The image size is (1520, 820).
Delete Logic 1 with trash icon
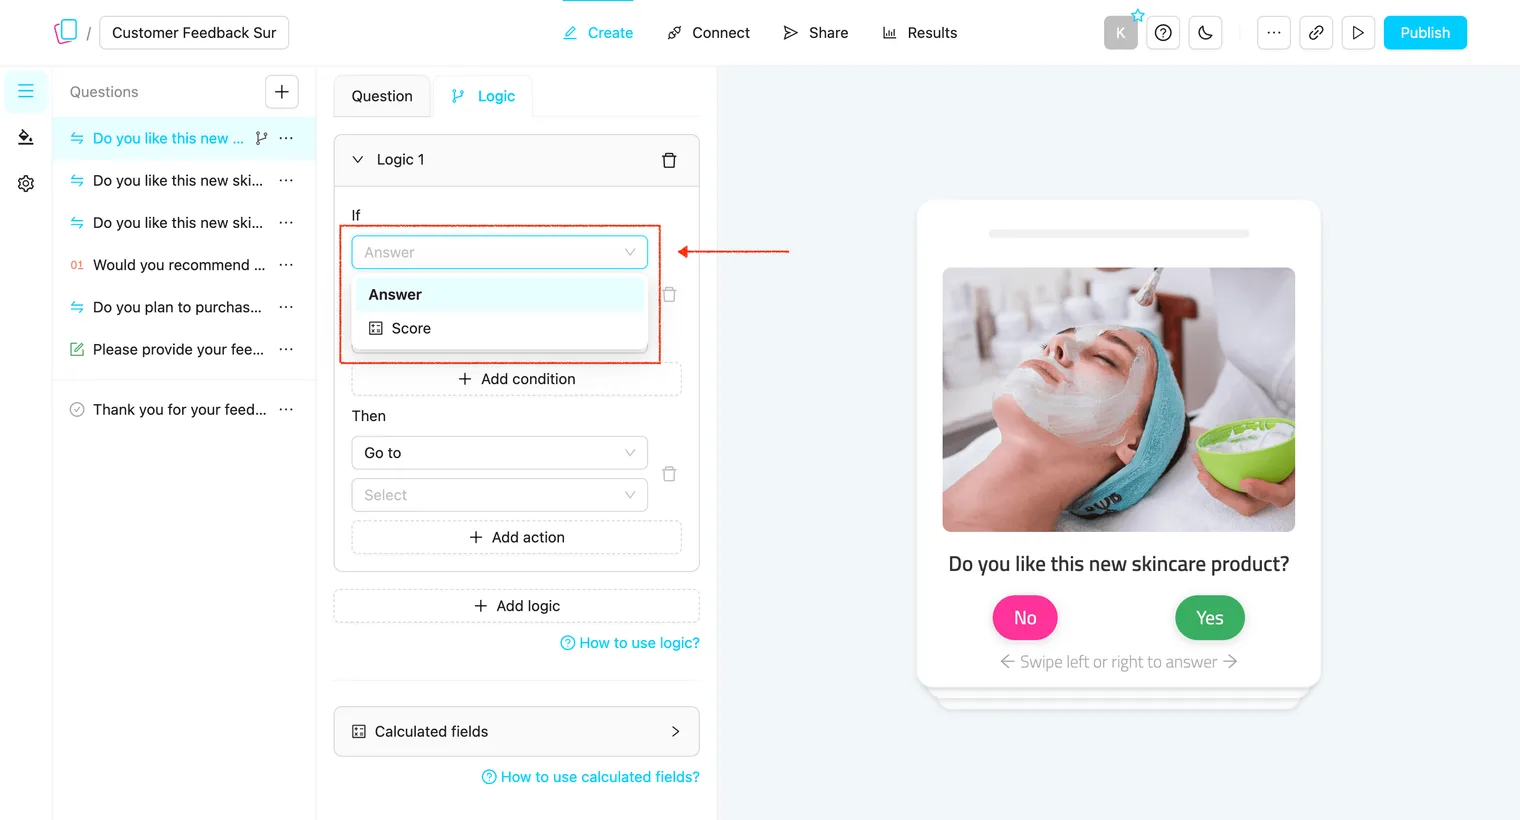(x=669, y=160)
